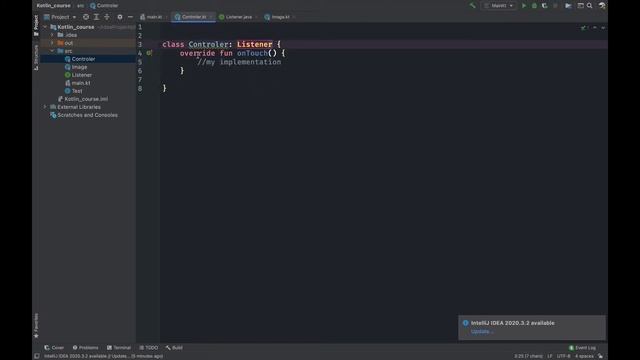Screen dimensions: 640x360
Task: Click the read-only lock icon in status bar
Action: coord(600,356)
